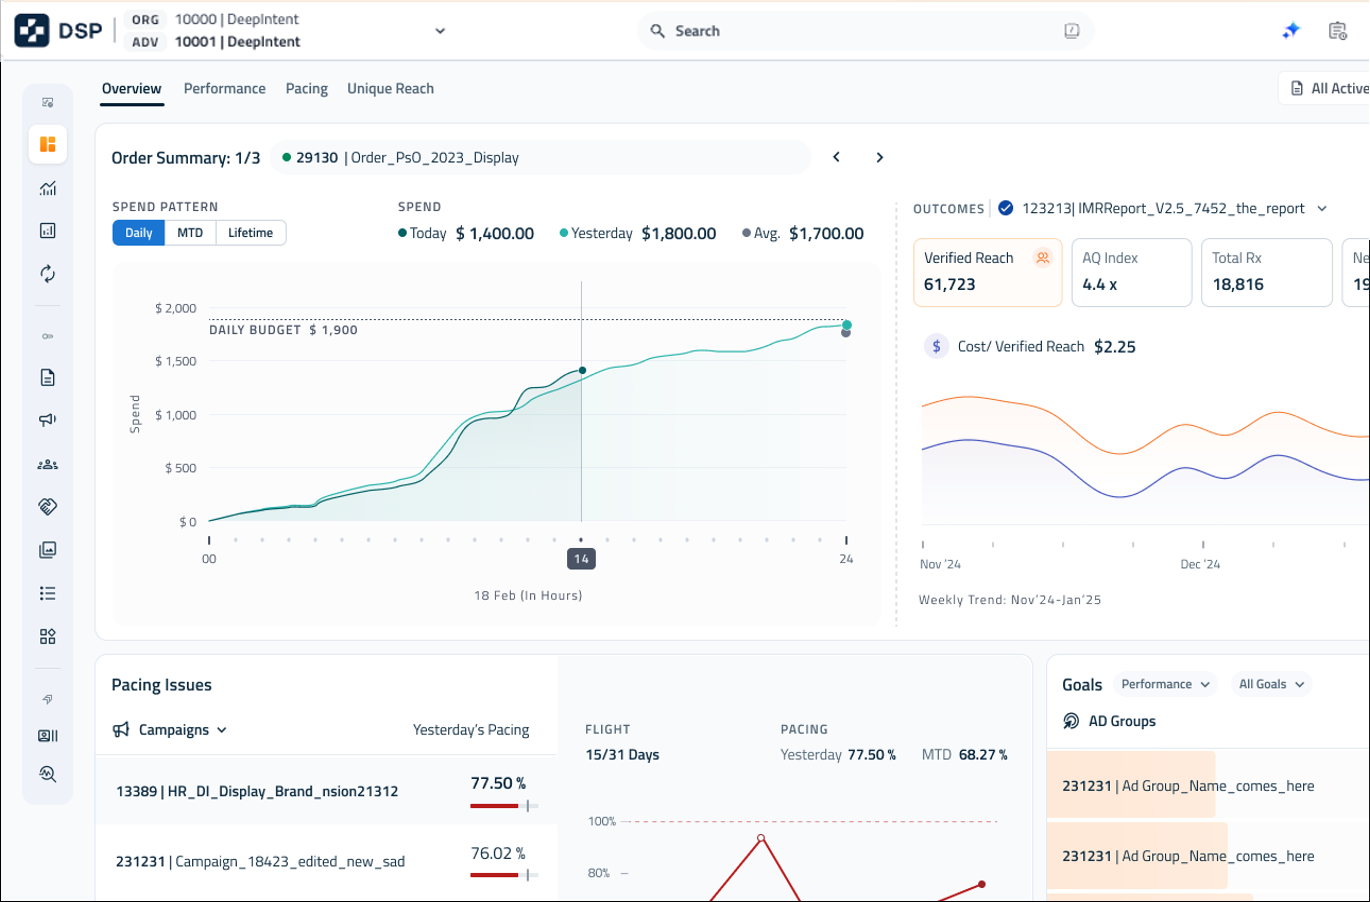
Task: Open the ID card bars sidebar icon
Action: tap(48, 736)
